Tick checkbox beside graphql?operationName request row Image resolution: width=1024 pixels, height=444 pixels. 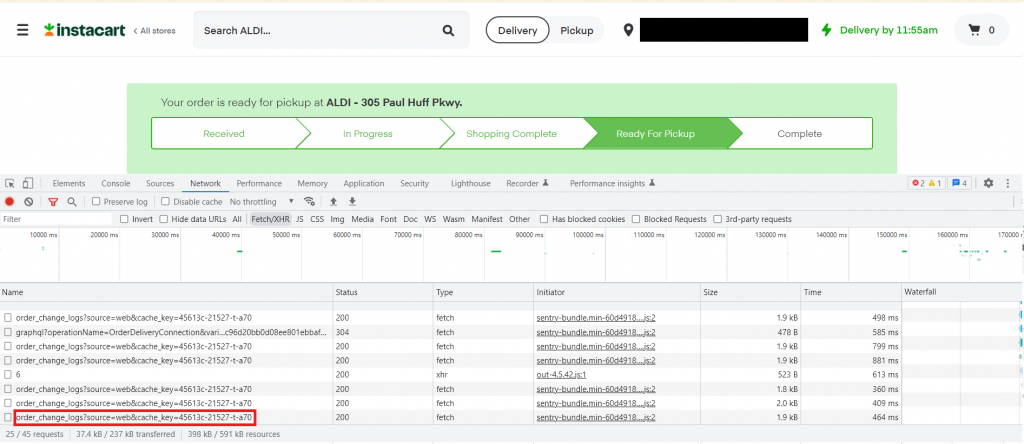pos(8,332)
